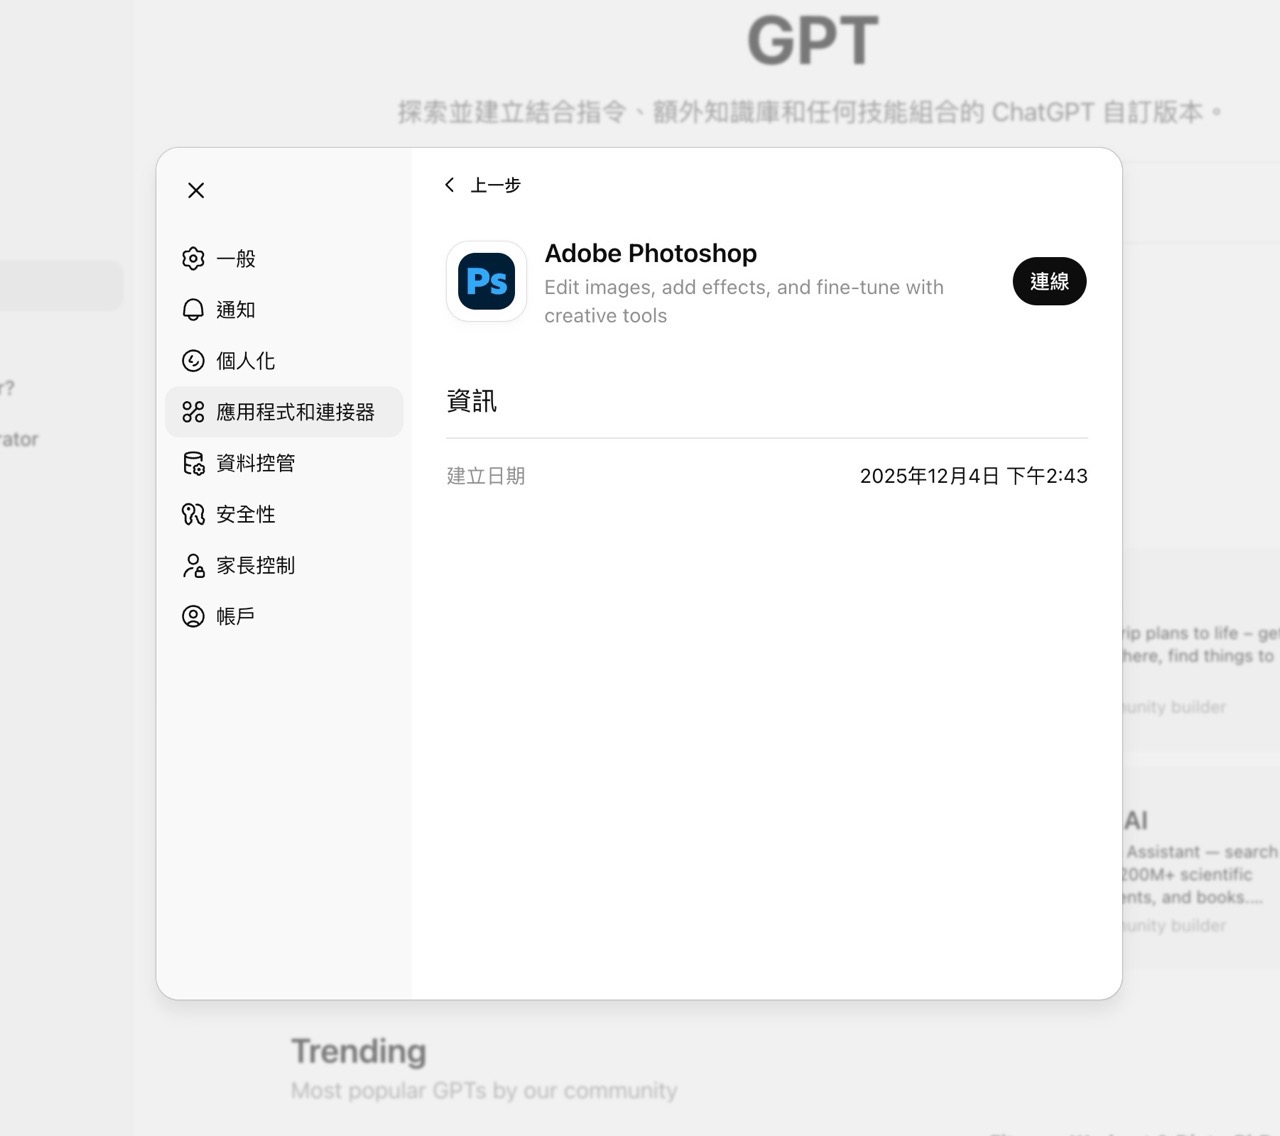Click the 資訊 section heading
The image size is (1280, 1136).
tap(471, 401)
